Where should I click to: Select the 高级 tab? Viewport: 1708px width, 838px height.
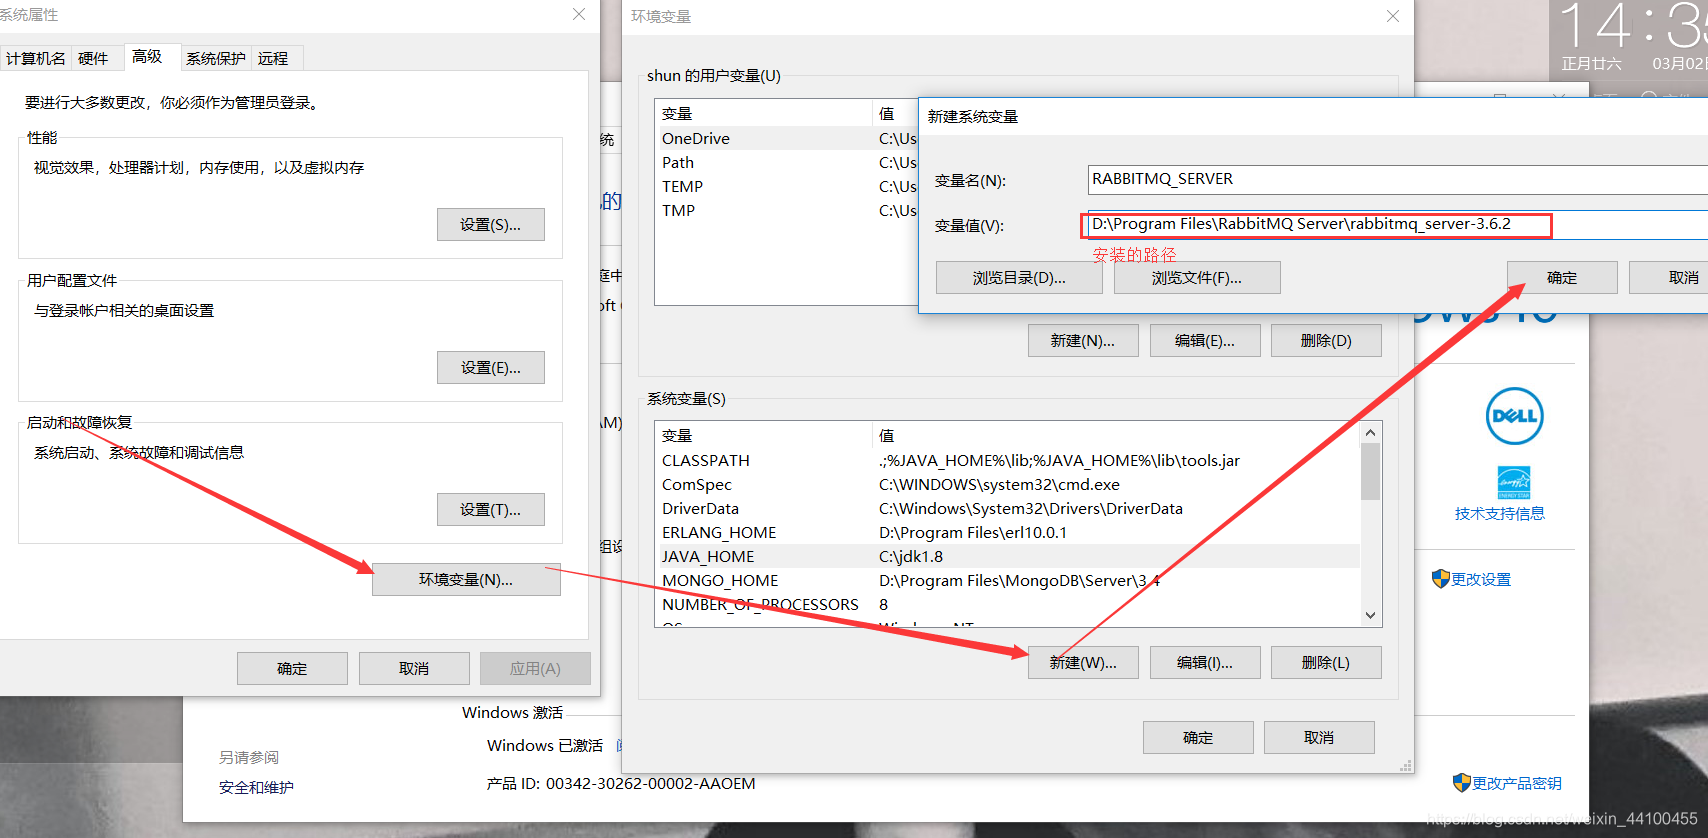pyautogui.click(x=148, y=57)
